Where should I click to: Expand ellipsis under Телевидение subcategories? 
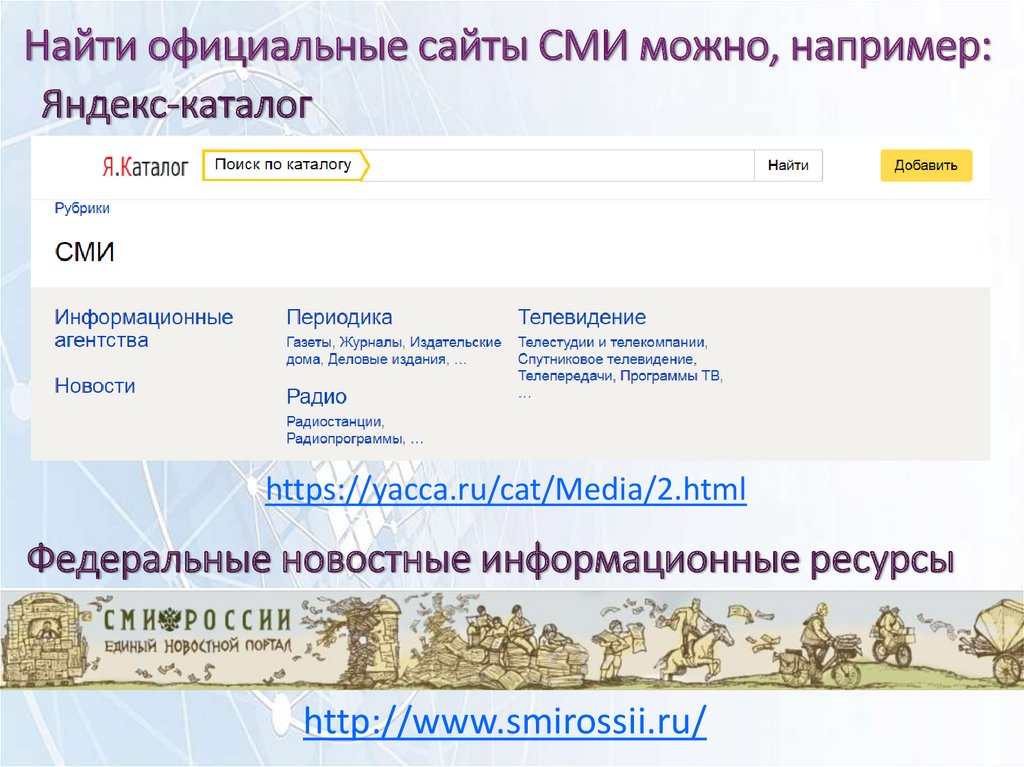524,393
